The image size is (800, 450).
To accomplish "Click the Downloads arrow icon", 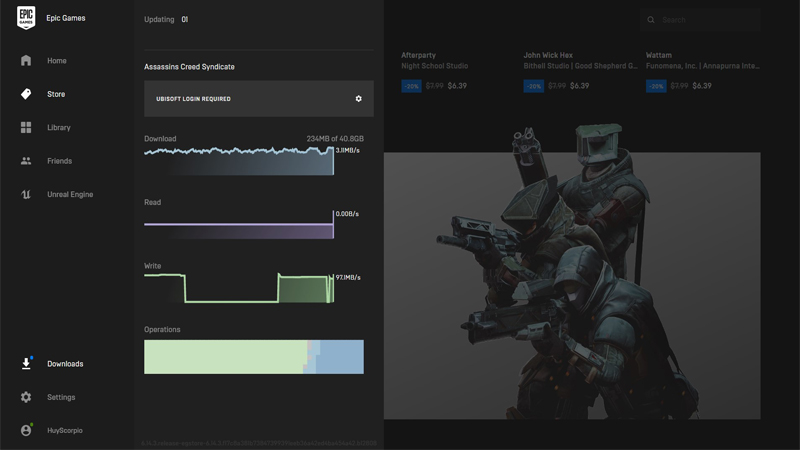I will 26,364.
